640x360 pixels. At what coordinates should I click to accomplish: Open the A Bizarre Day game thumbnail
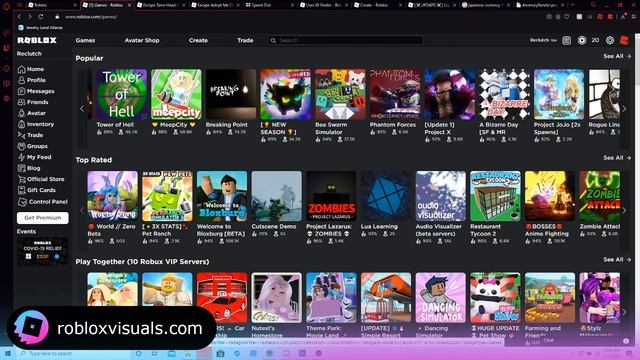504,94
